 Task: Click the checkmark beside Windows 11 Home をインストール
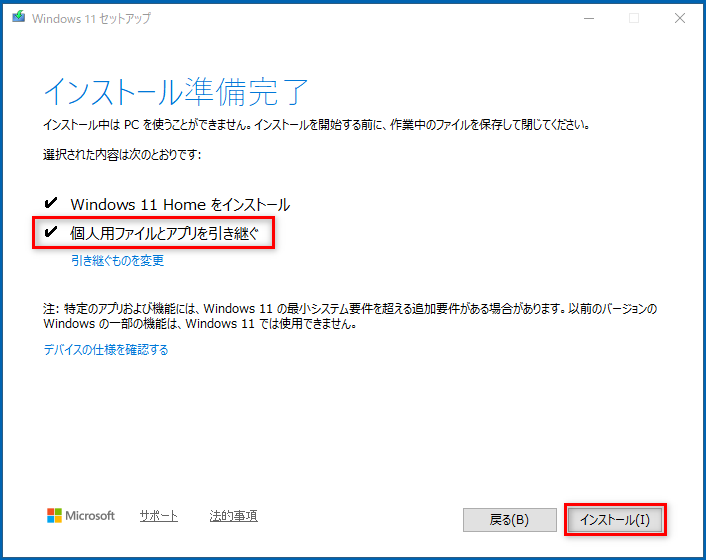[x=50, y=203]
